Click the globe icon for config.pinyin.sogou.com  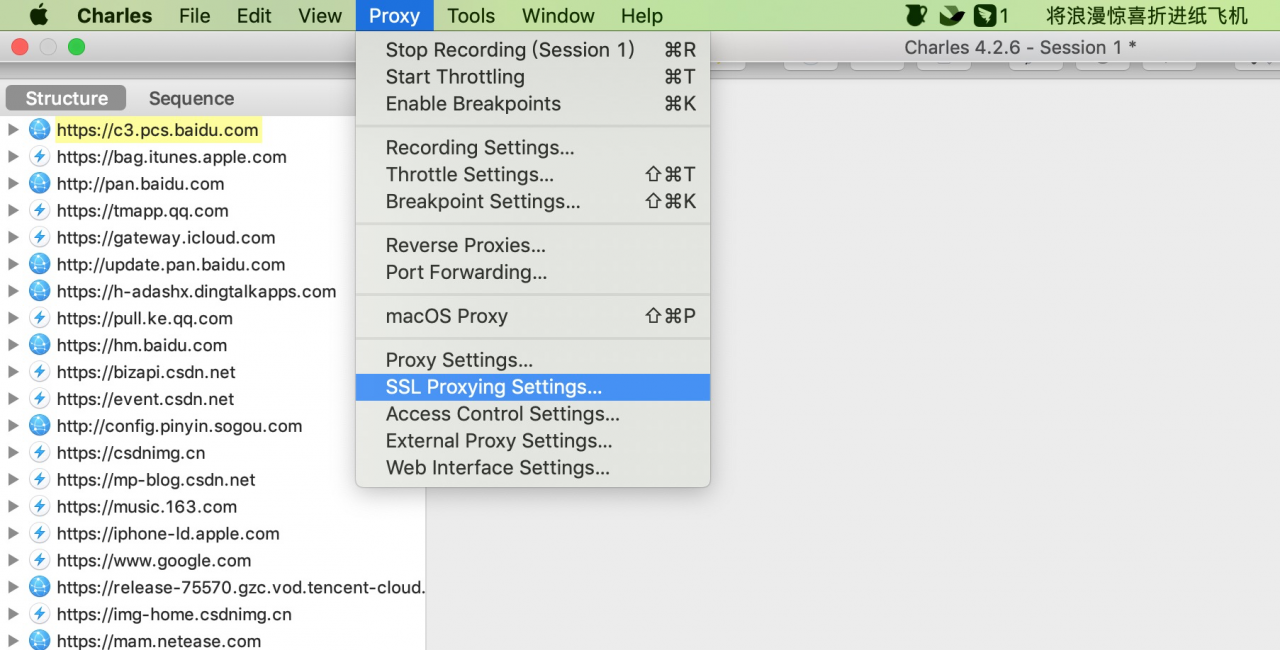pyautogui.click(x=39, y=425)
